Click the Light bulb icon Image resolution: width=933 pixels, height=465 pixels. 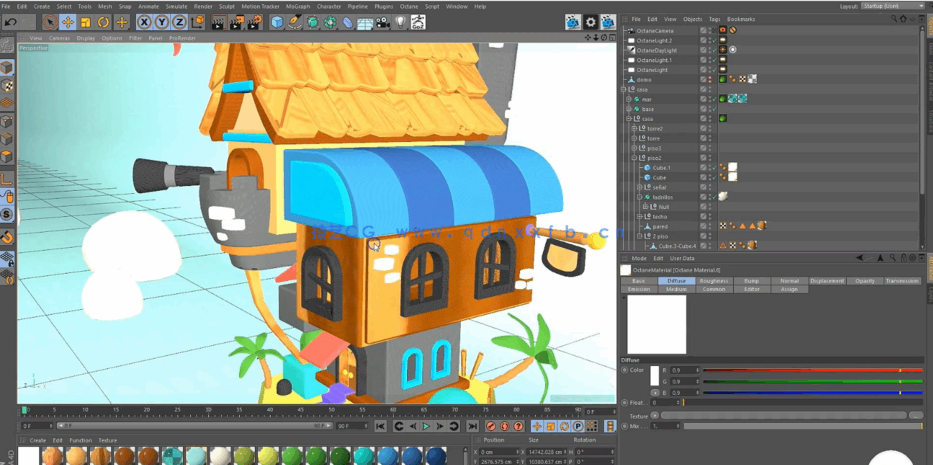point(400,23)
